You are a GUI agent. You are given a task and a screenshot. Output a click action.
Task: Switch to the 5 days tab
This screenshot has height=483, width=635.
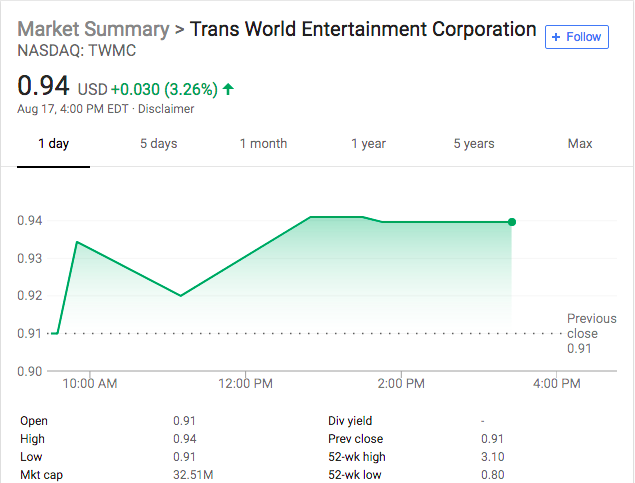[159, 144]
